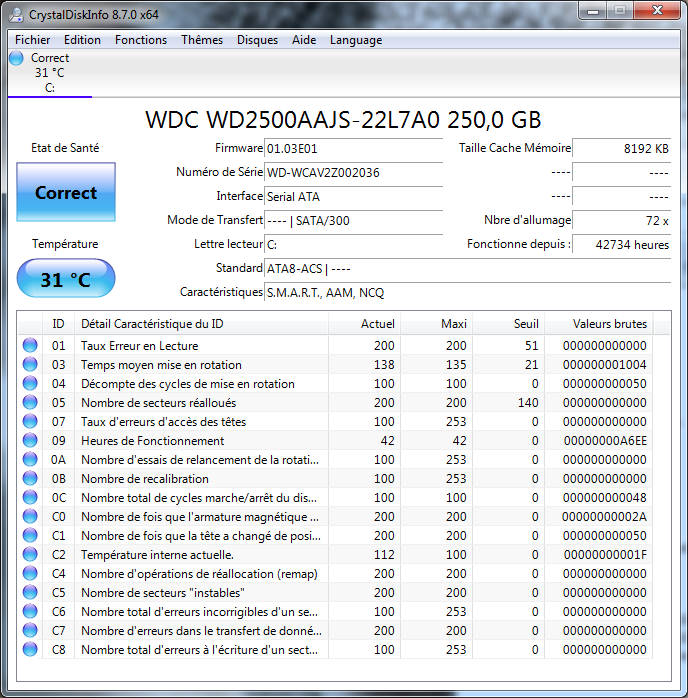The image size is (688, 698).
Task: Click status orb for Nombre de recalibration
Action: point(30,479)
